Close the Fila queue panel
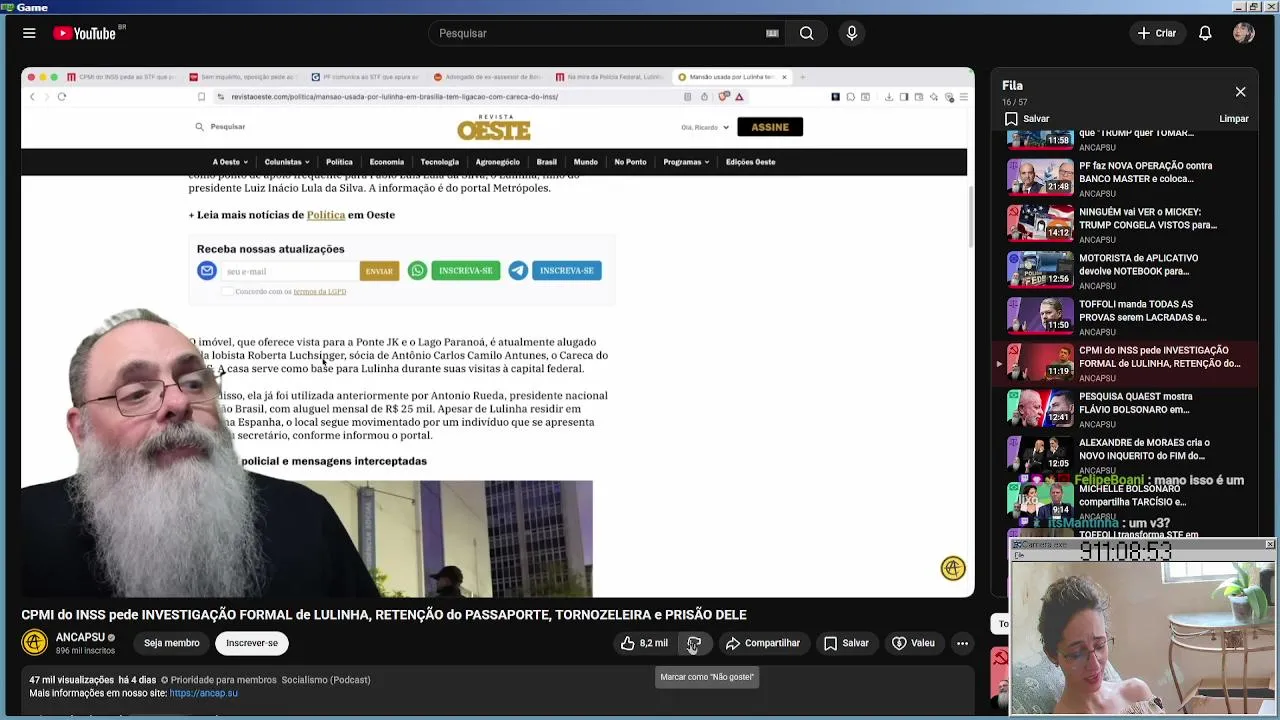The width and height of the screenshot is (1280, 720). coord(1240,92)
